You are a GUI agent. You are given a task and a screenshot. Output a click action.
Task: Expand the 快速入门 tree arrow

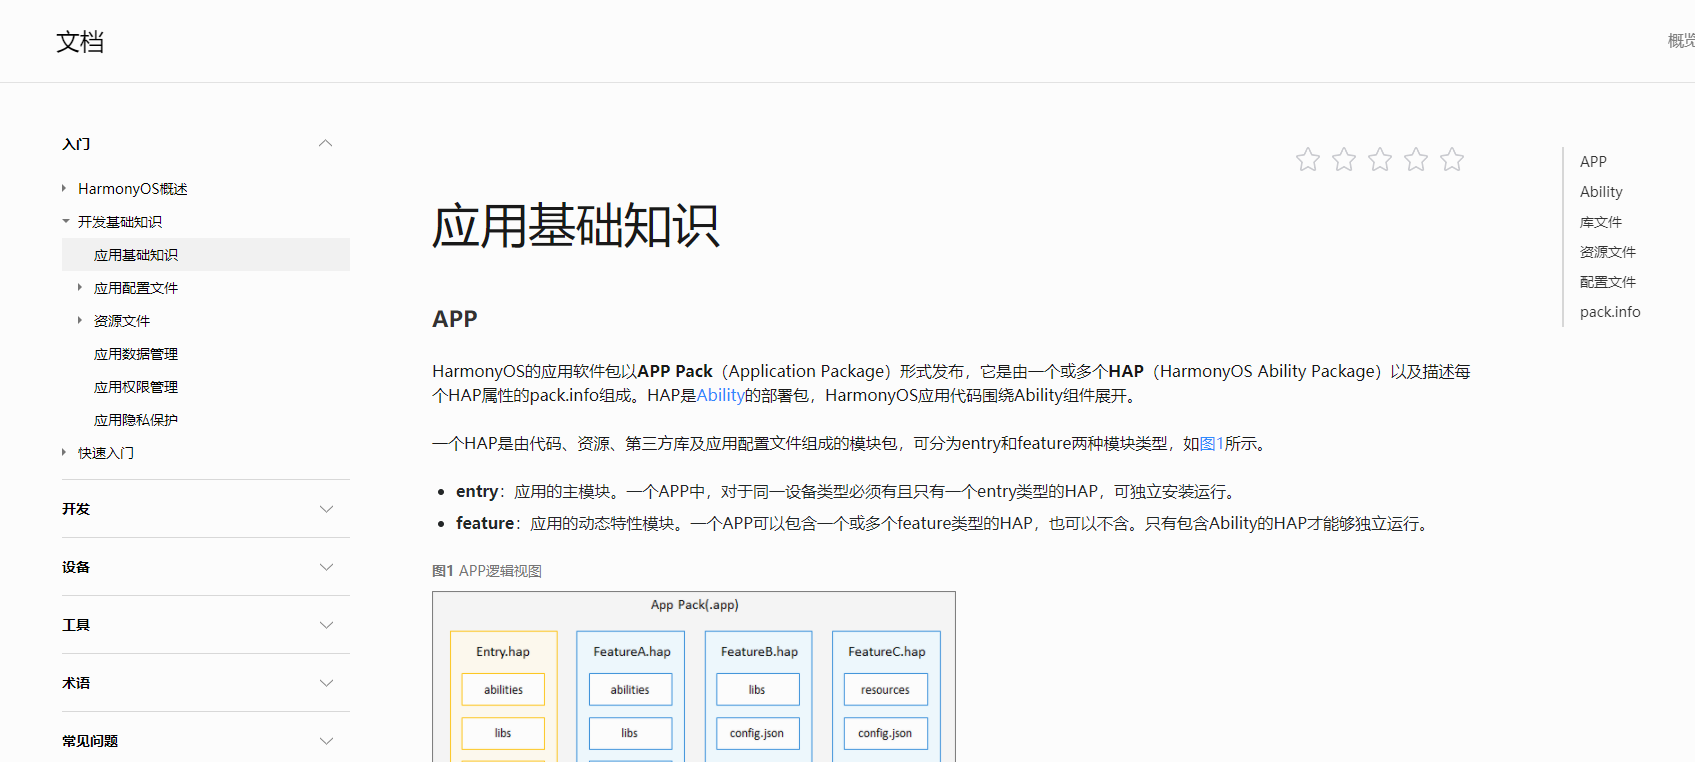pos(64,452)
